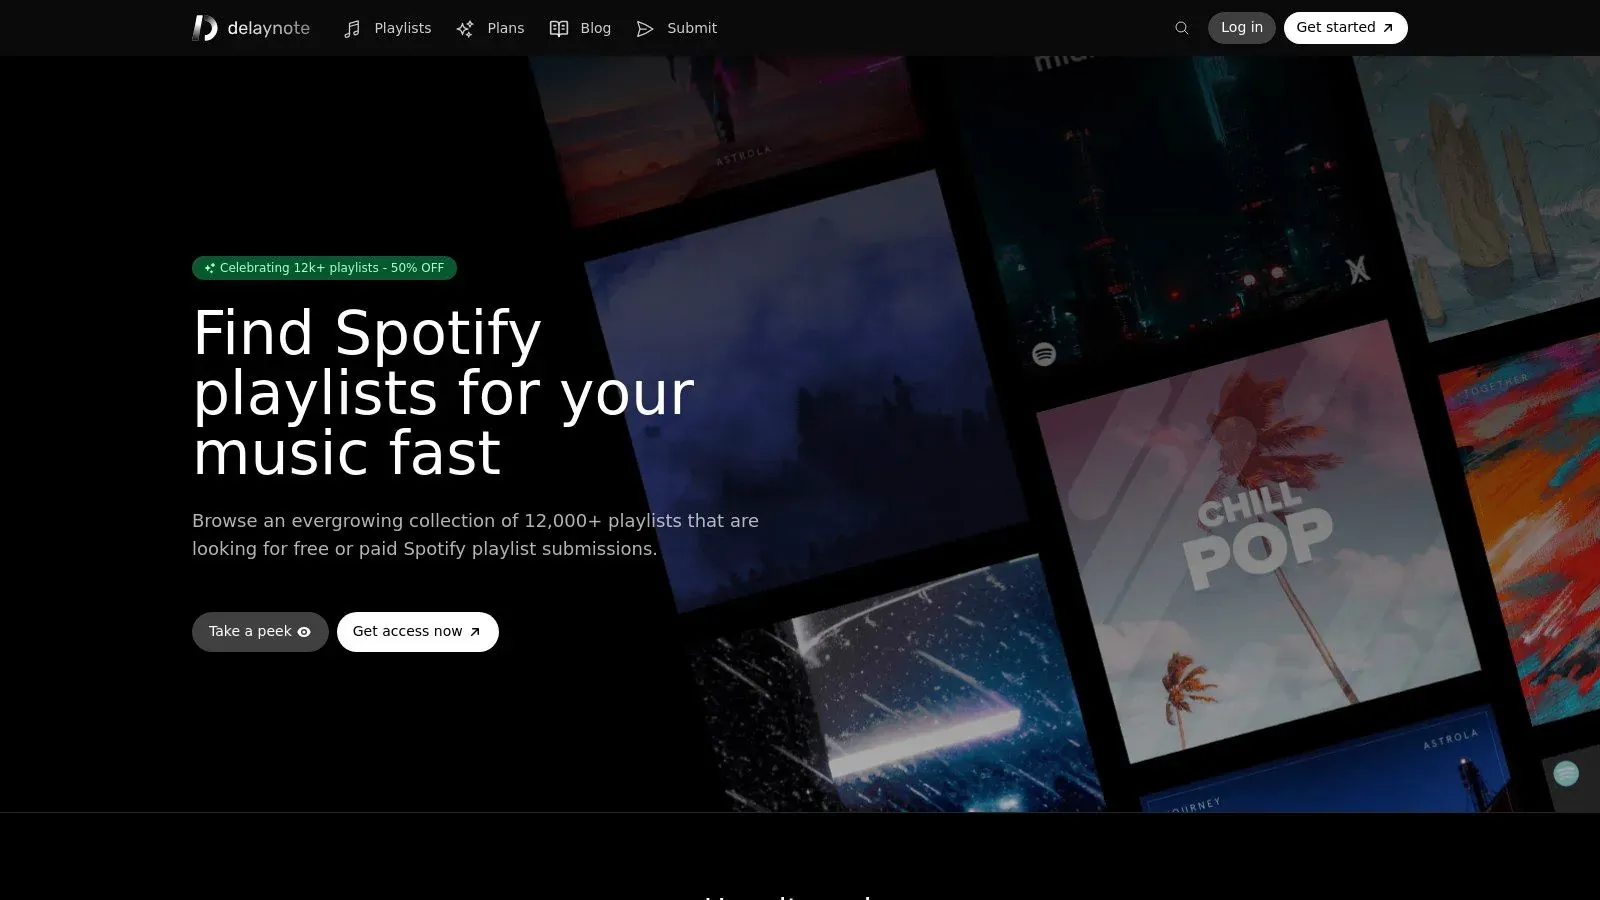Click the Browse an evergrowing collection paragraph
The height and width of the screenshot is (900, 1600).
475,535
